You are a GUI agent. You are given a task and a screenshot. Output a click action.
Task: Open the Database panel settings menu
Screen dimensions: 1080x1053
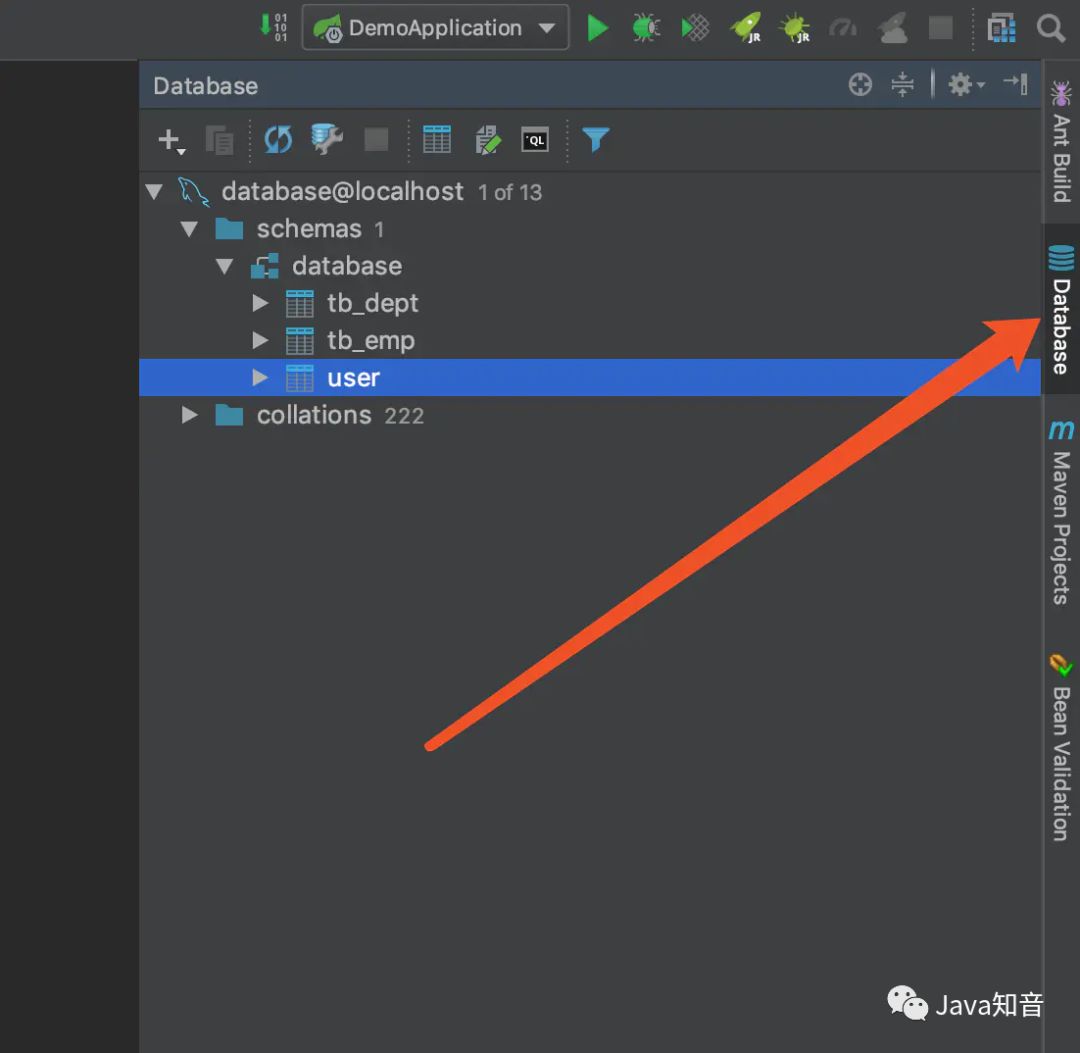pyautogui.click(x=961, y=84)
